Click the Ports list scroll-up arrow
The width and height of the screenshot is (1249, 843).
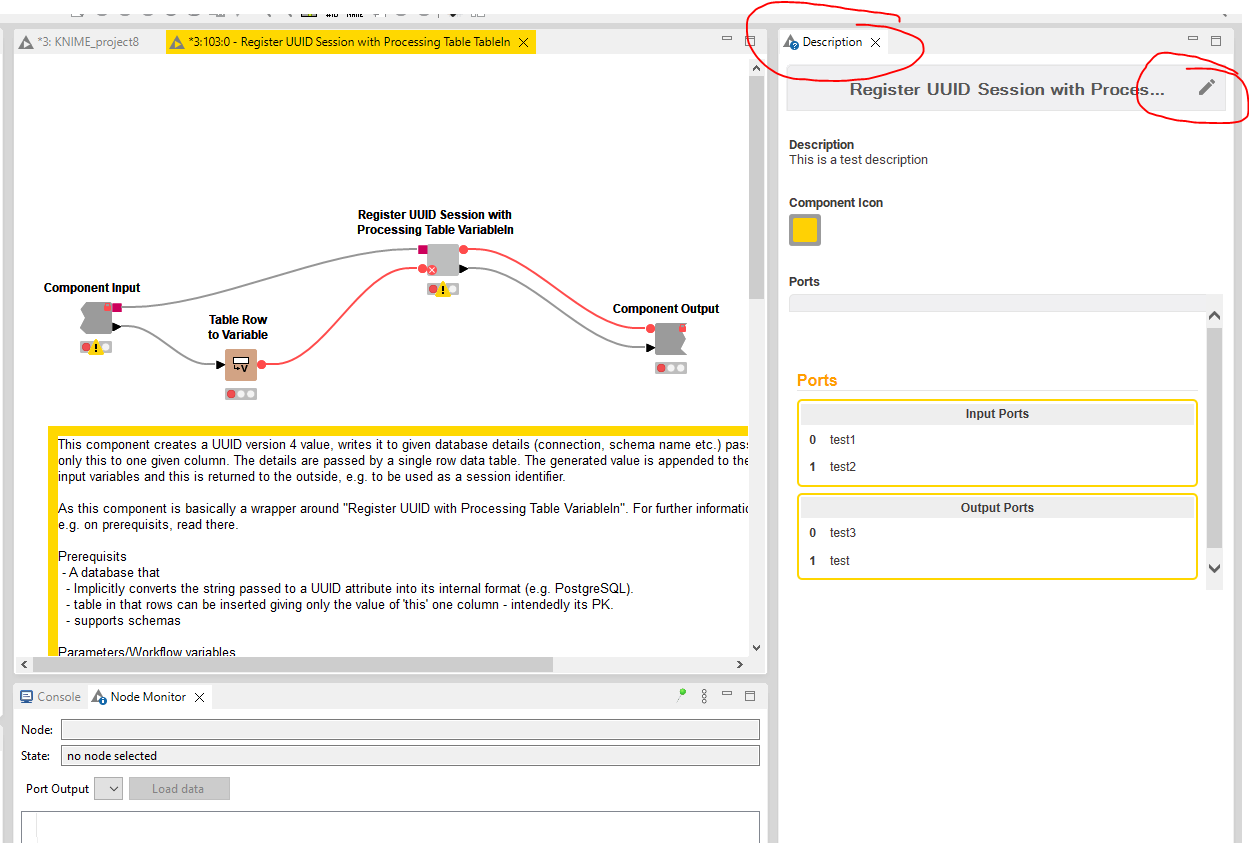[x=1215, y=316]
